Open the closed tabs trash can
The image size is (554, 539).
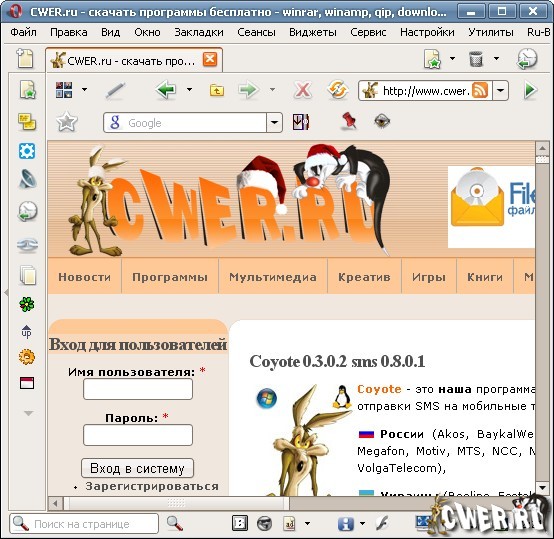(476, 59)
